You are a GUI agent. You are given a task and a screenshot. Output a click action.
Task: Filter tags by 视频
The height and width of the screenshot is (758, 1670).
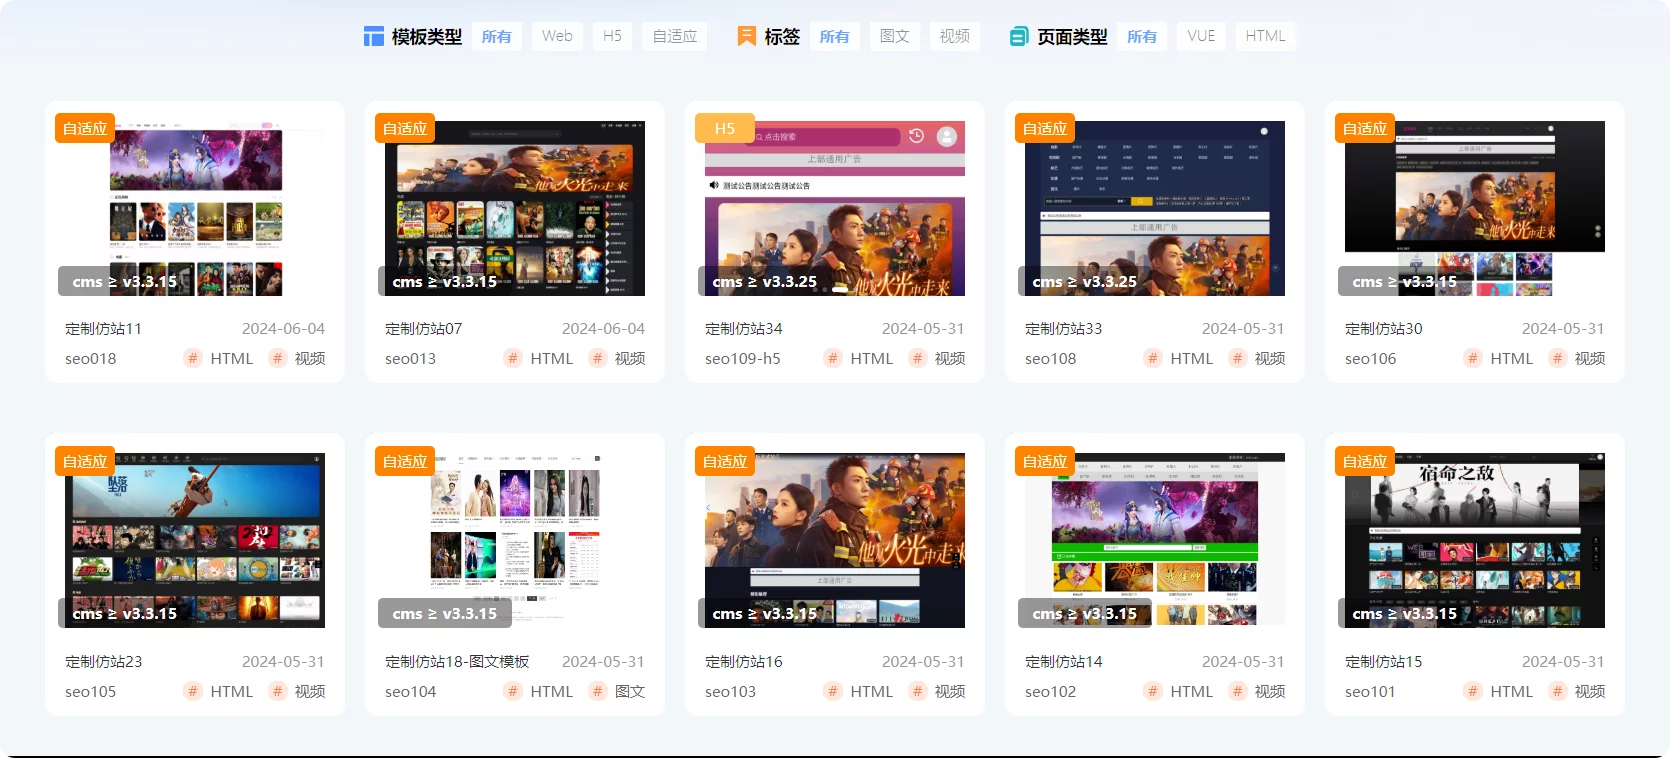point(955,36)
